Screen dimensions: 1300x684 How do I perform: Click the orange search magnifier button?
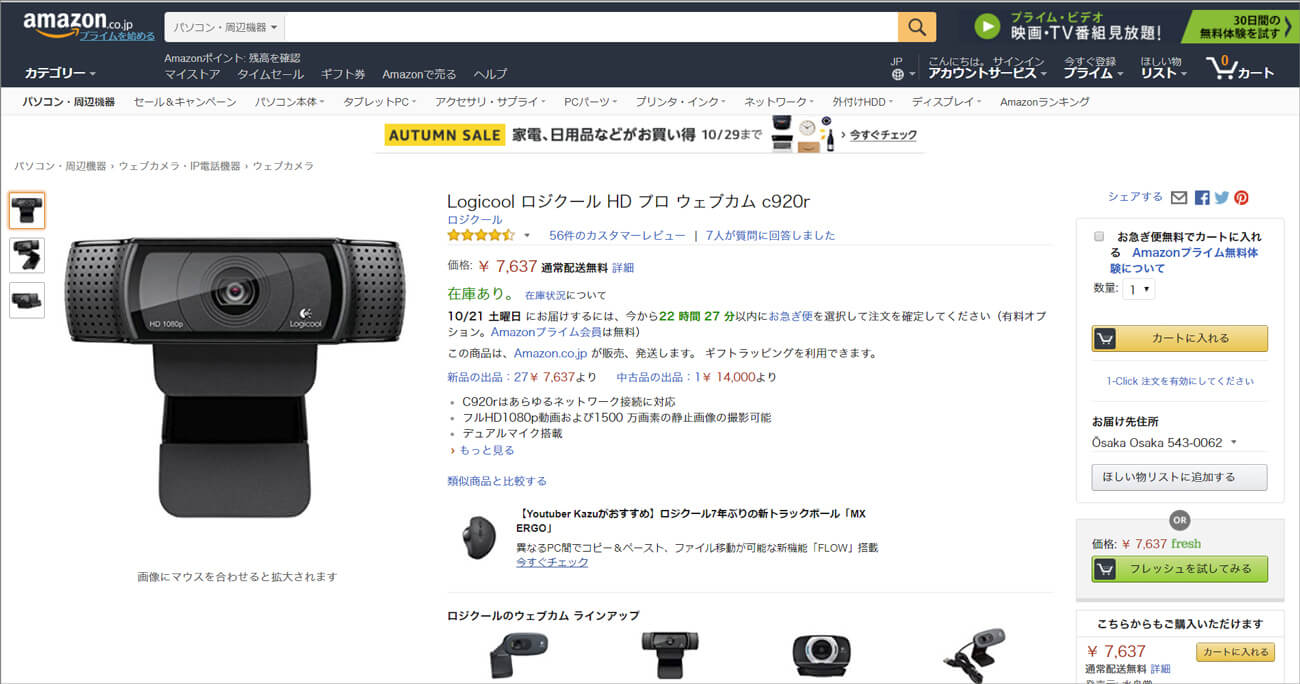(917, 27)
